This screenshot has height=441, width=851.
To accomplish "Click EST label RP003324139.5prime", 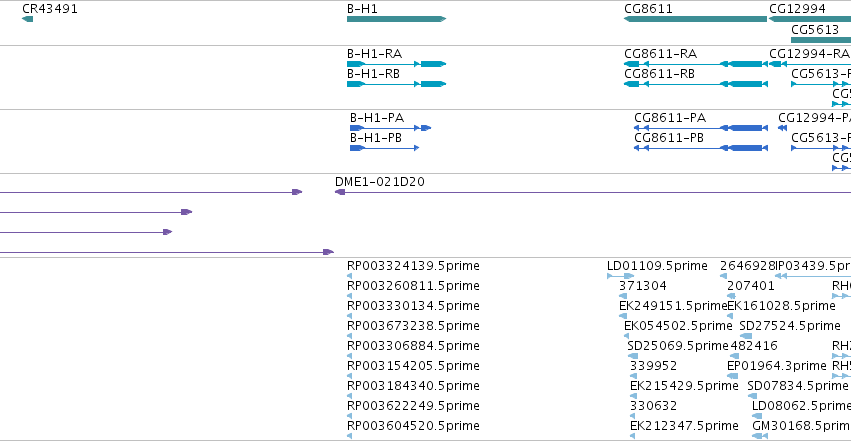I will [x=413, y=266].
